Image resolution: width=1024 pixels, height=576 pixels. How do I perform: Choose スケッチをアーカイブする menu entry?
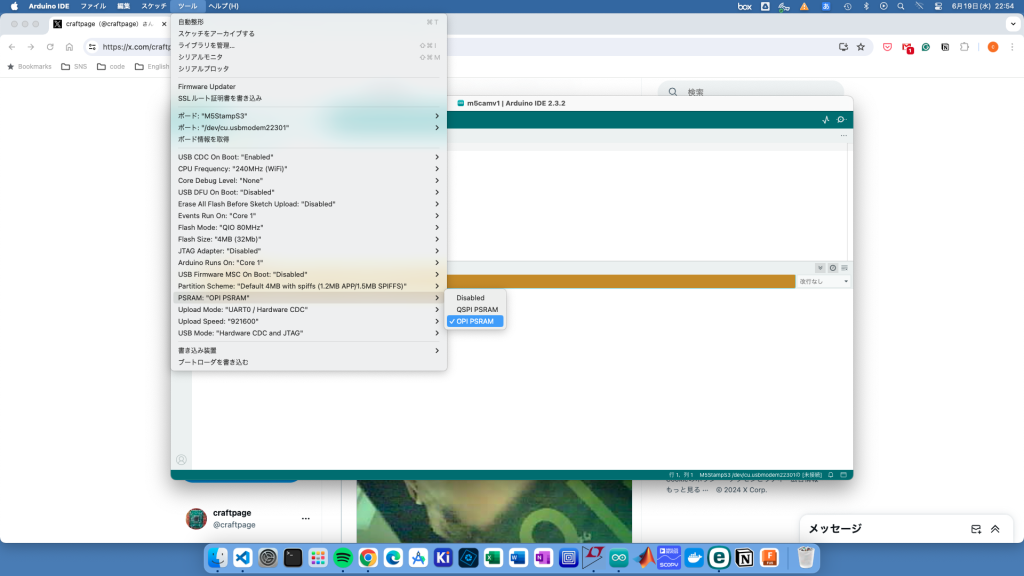(x=309, y=34)
